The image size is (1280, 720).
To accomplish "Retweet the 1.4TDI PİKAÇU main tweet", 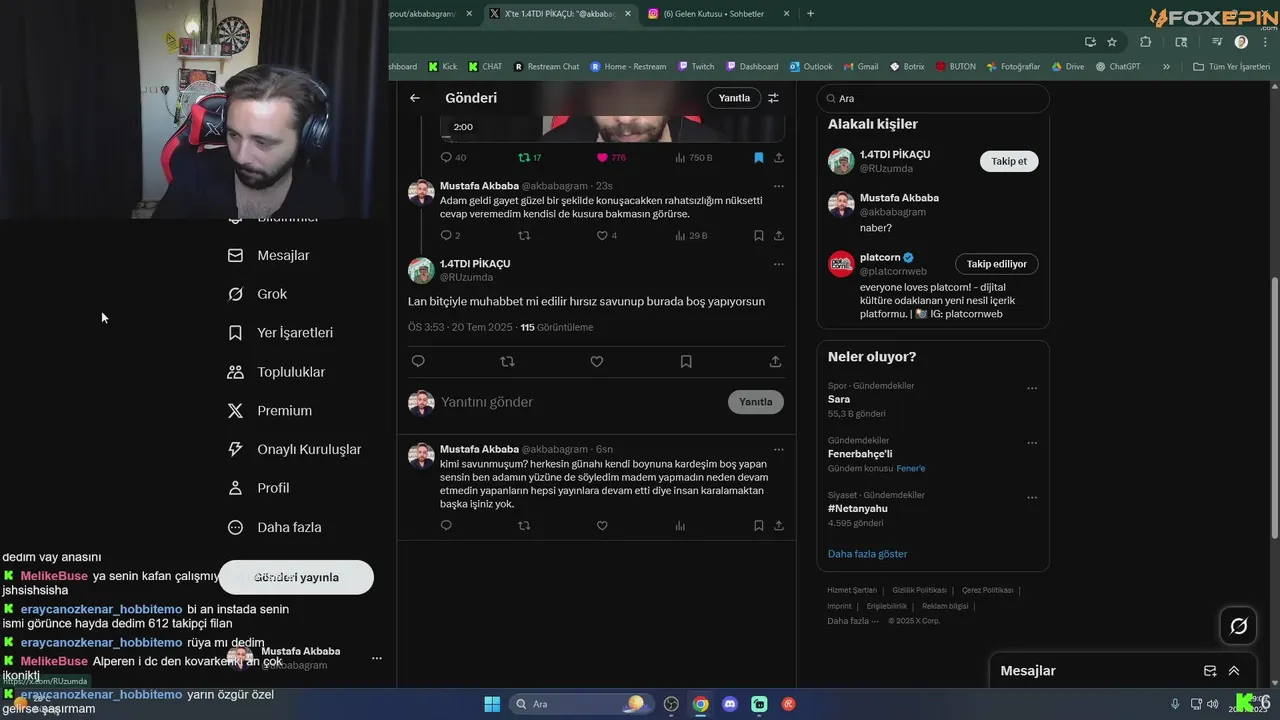I will pyautogui.click(x=507, y=361).
